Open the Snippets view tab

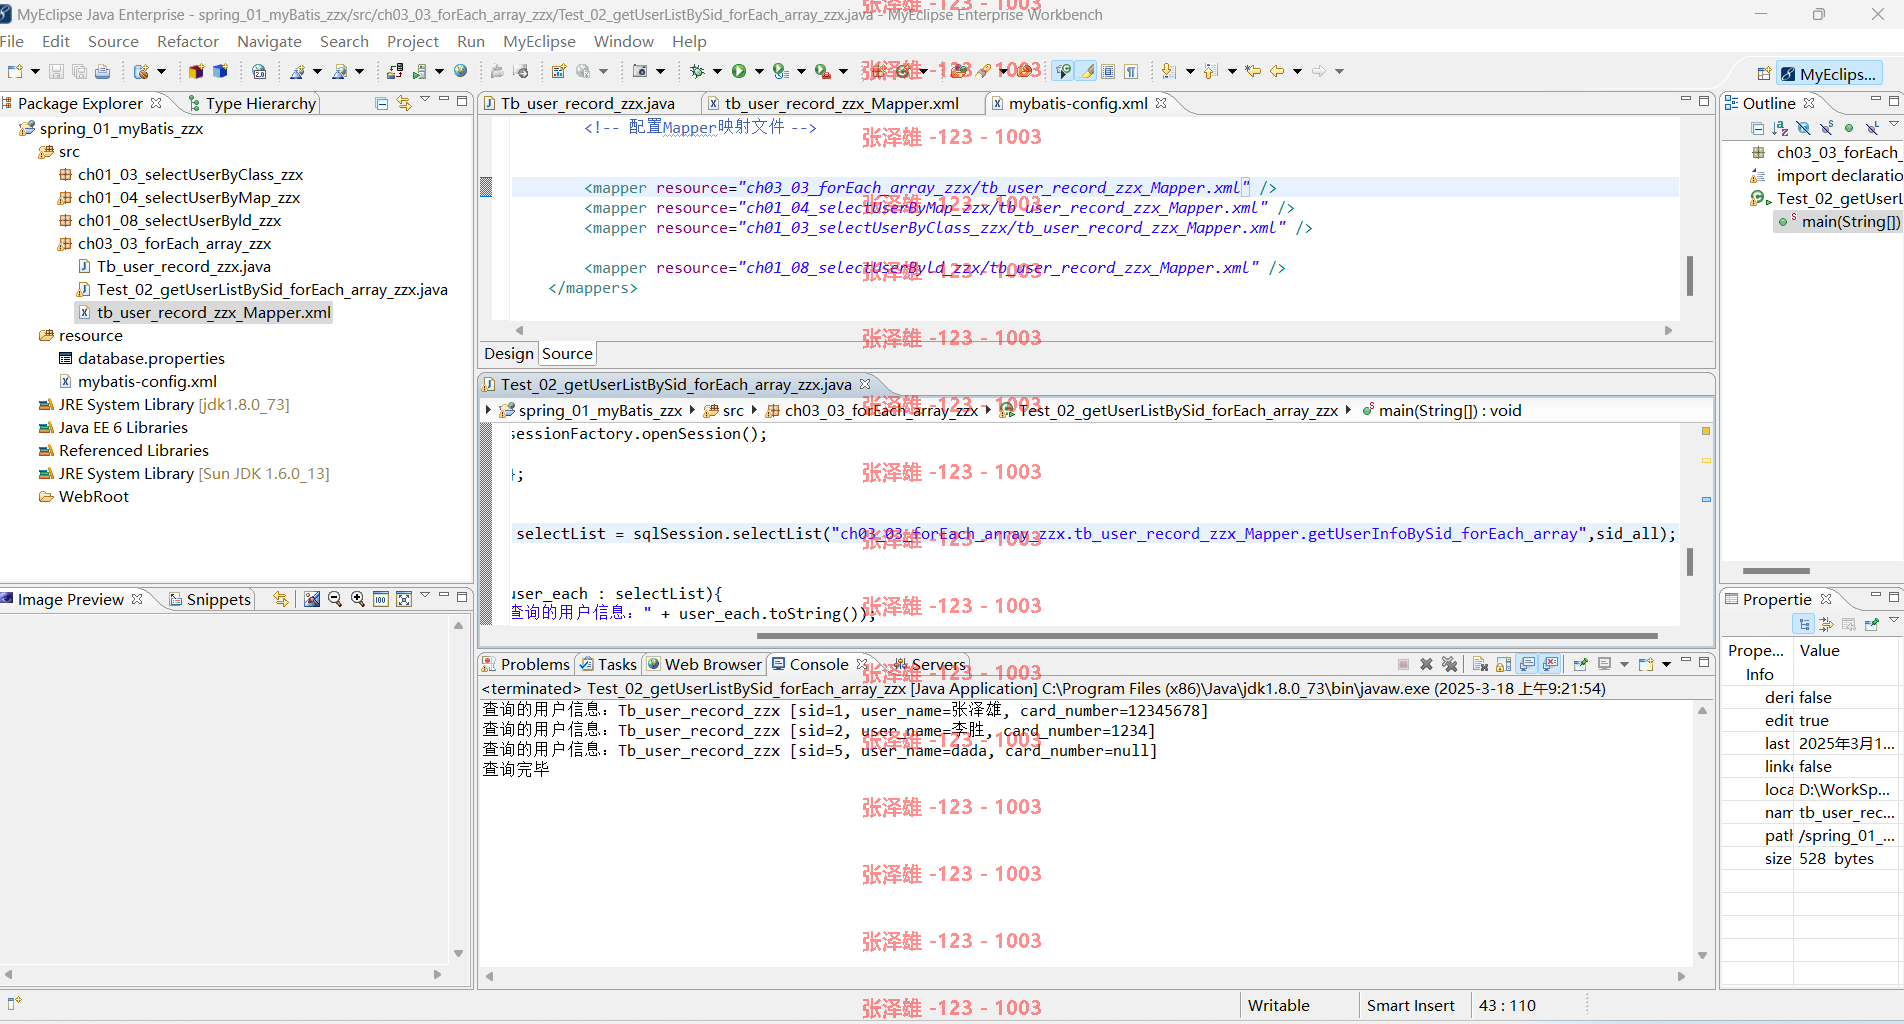click(210, 599)
